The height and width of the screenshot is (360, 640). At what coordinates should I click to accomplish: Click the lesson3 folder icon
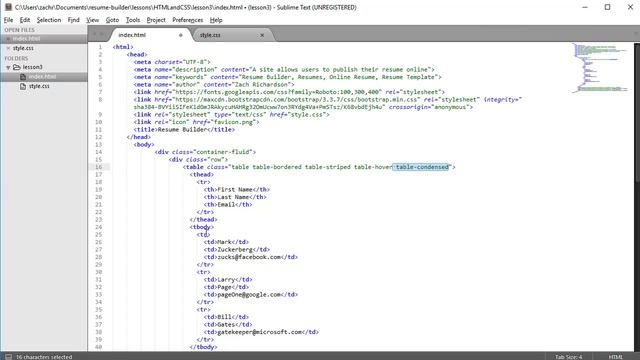pos(17,67)
